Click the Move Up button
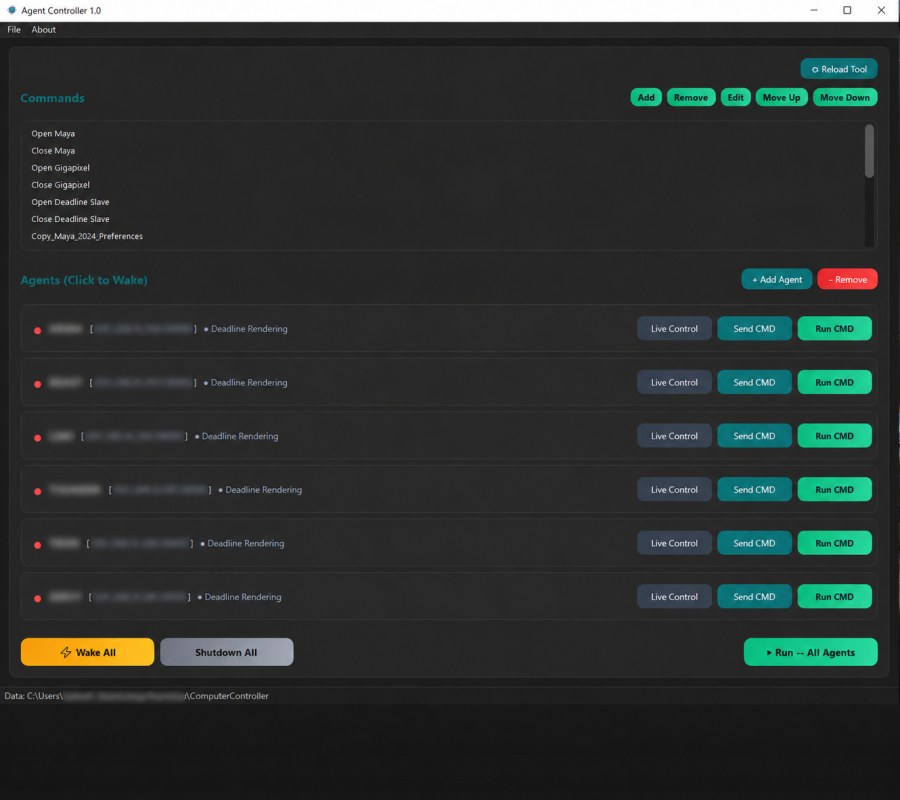This screenshot has width=900, height=800. coord(781,98)
